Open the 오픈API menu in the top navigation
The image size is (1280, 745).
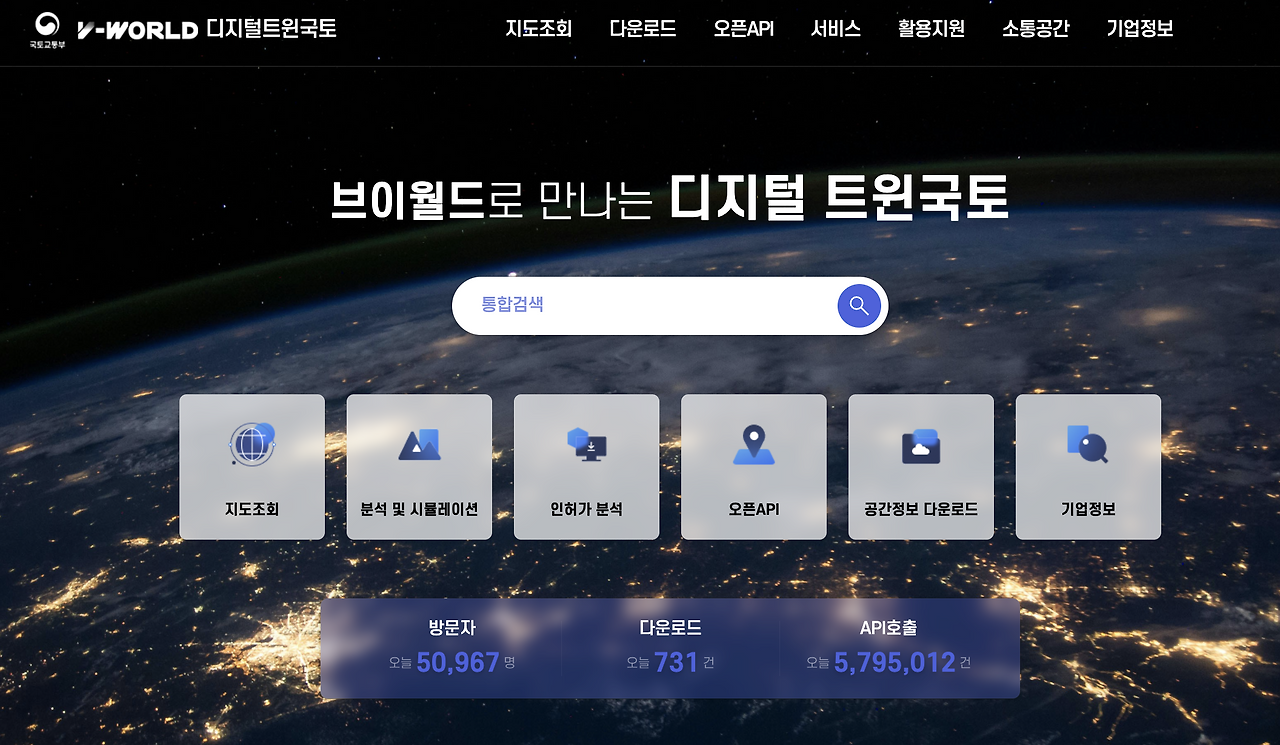[744, 29]
